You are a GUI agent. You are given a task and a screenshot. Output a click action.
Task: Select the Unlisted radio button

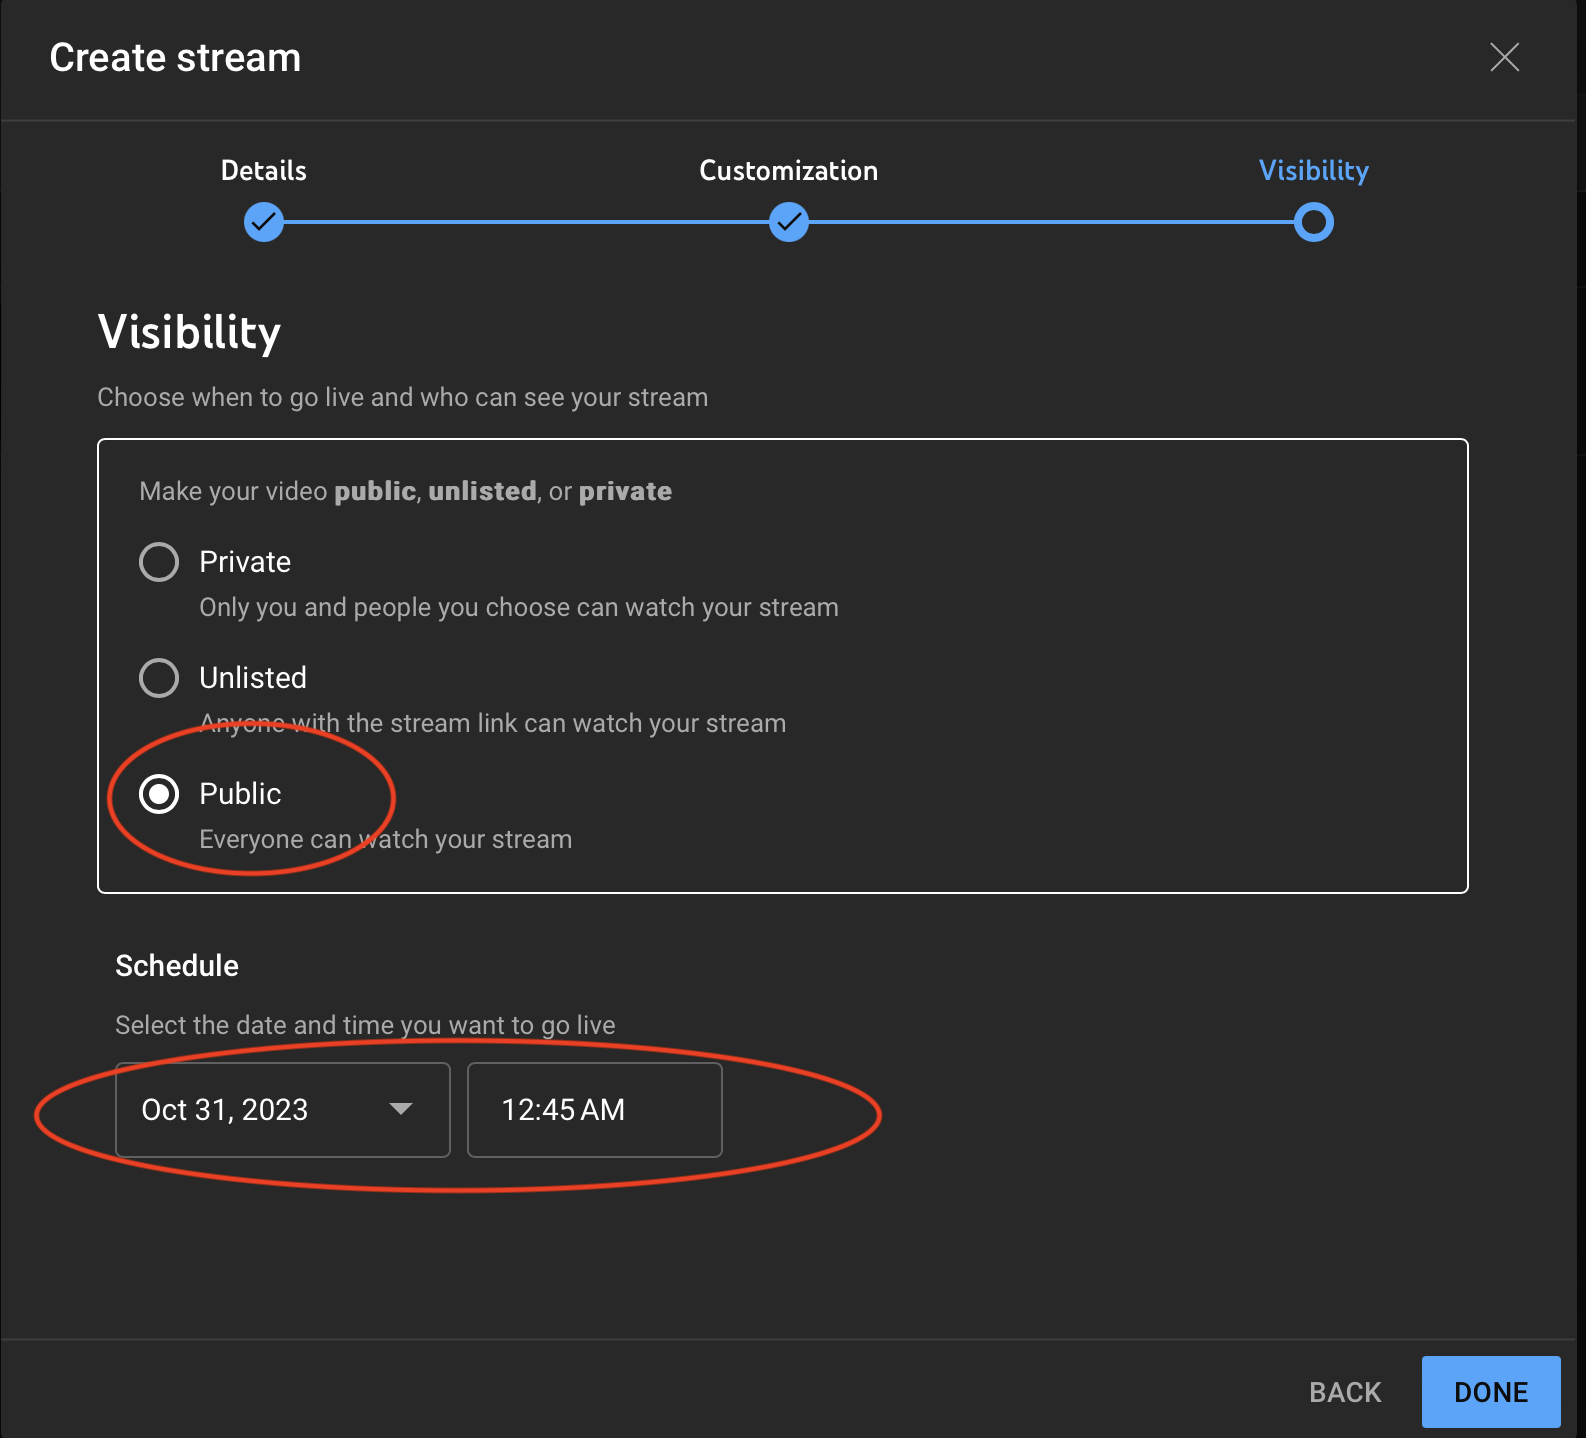tap(159, 678)
